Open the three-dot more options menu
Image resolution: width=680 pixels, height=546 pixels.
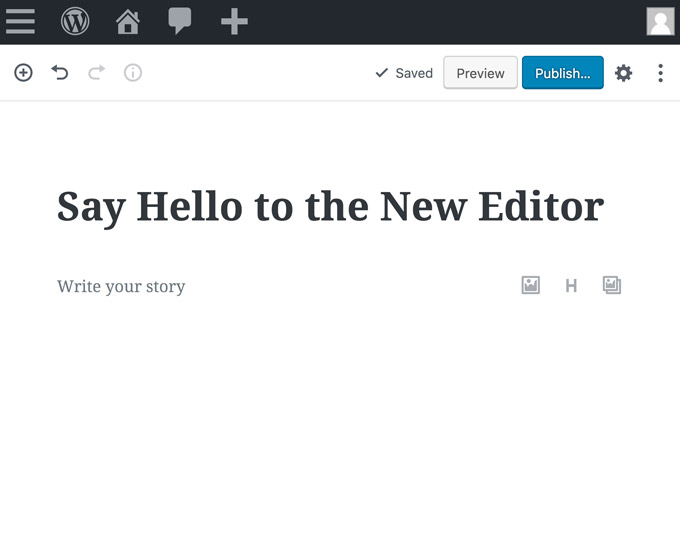tap(660, 73)
